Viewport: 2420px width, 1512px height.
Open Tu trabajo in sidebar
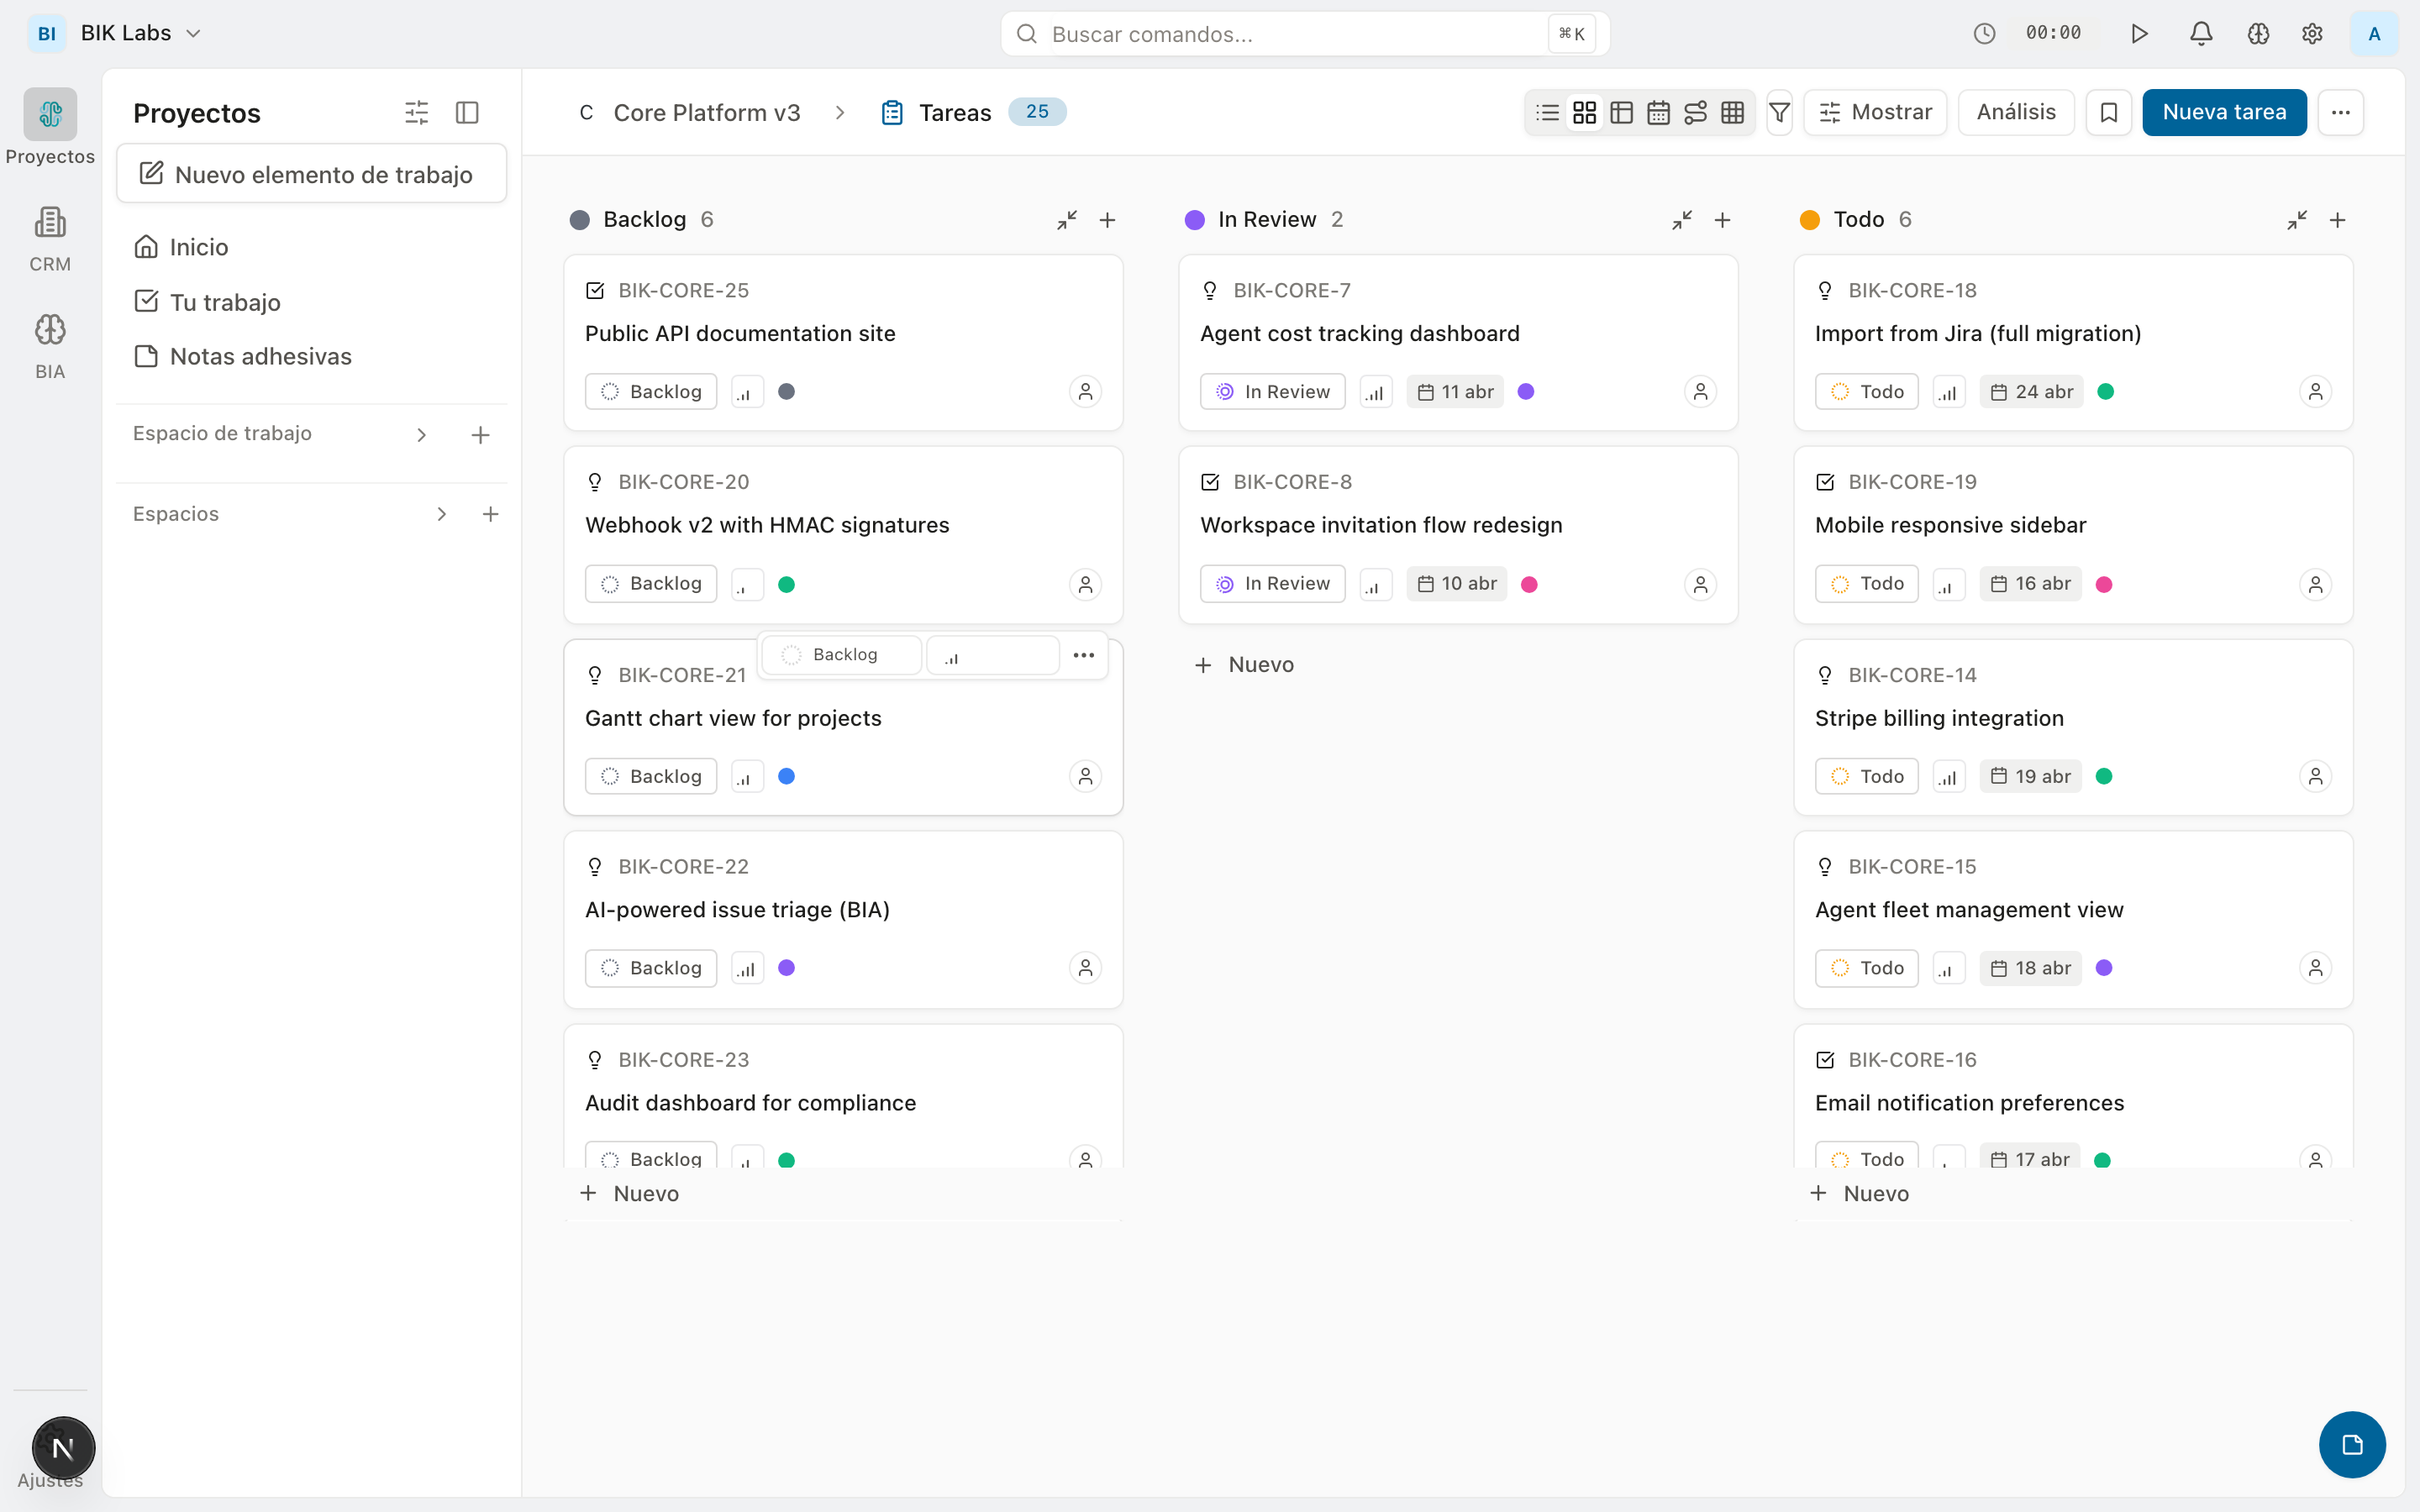tap(224, 302)
